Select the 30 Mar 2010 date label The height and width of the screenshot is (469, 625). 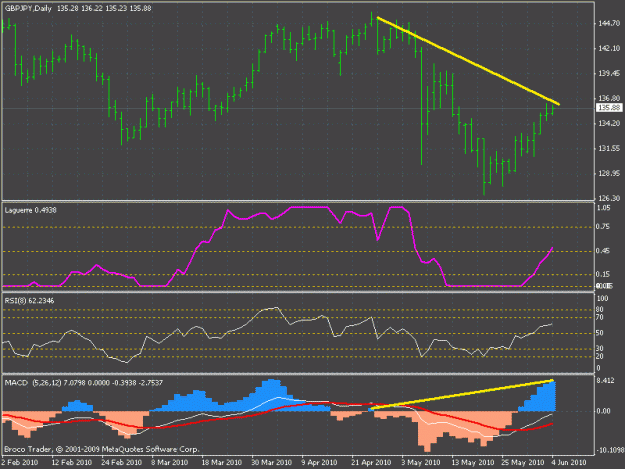click(x=271, y=462)
